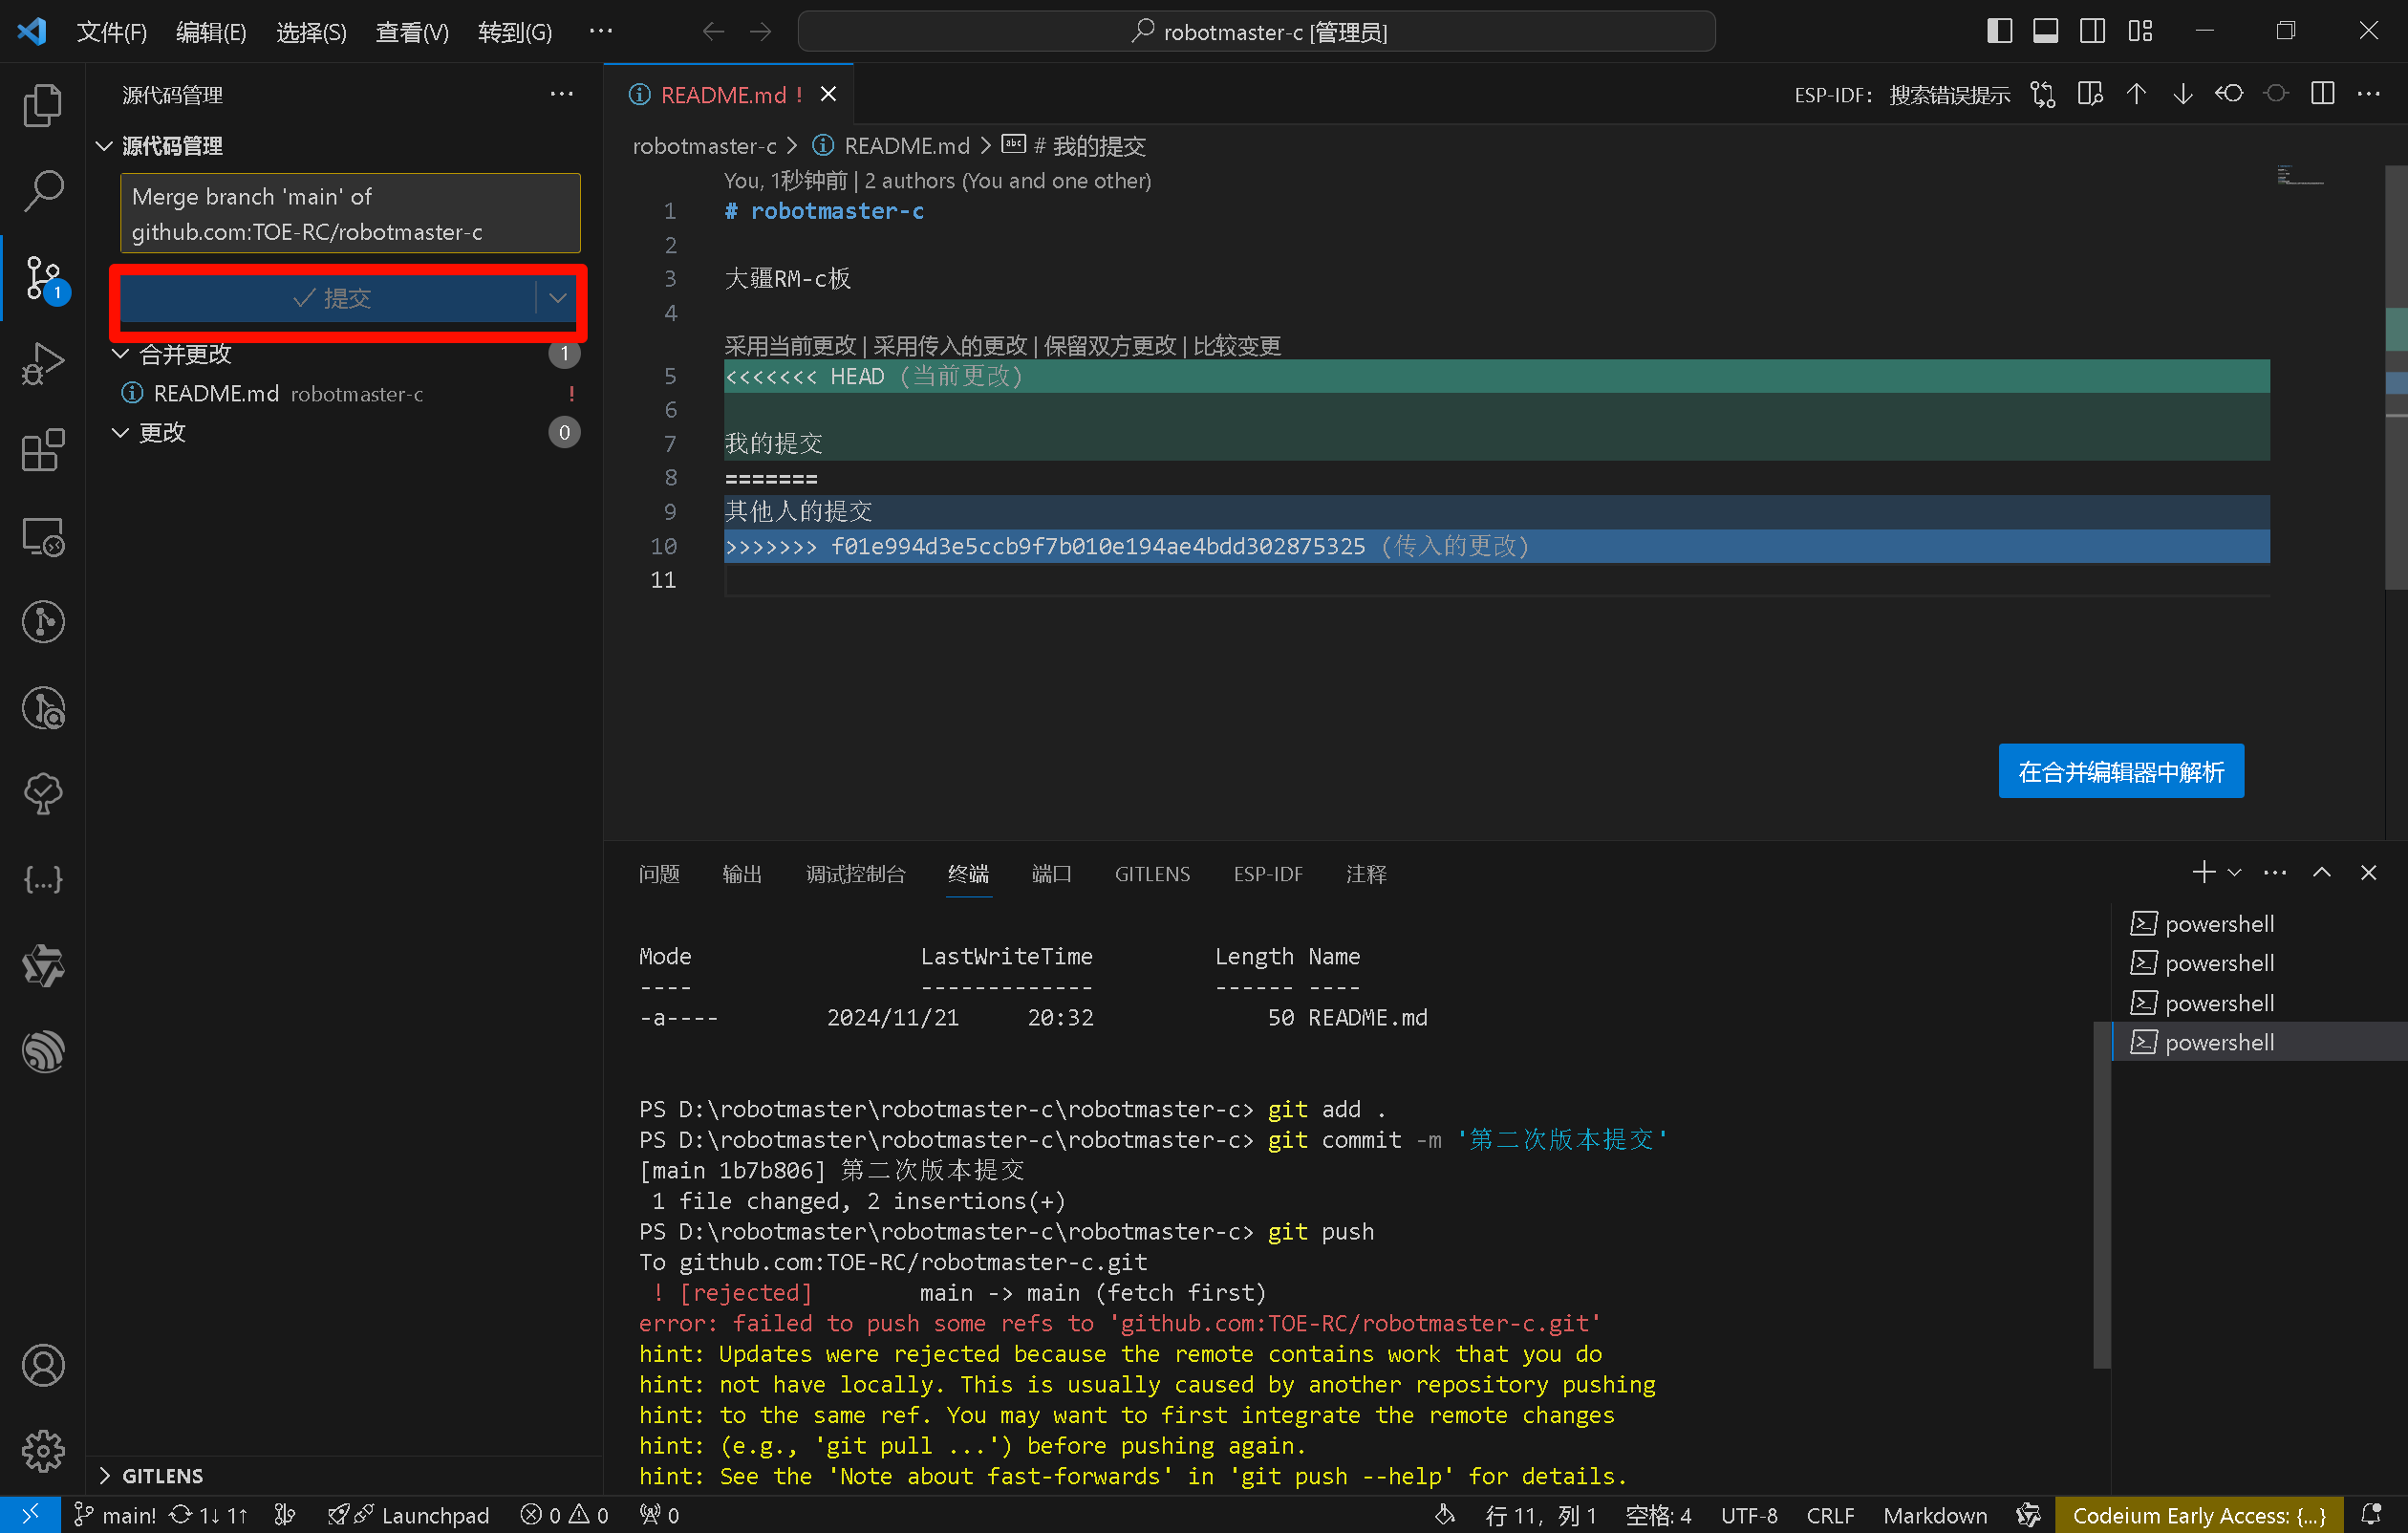Open the Codeium braces icon view
The width and height of the screenshot is (2408, 1533).
[42, 880]
